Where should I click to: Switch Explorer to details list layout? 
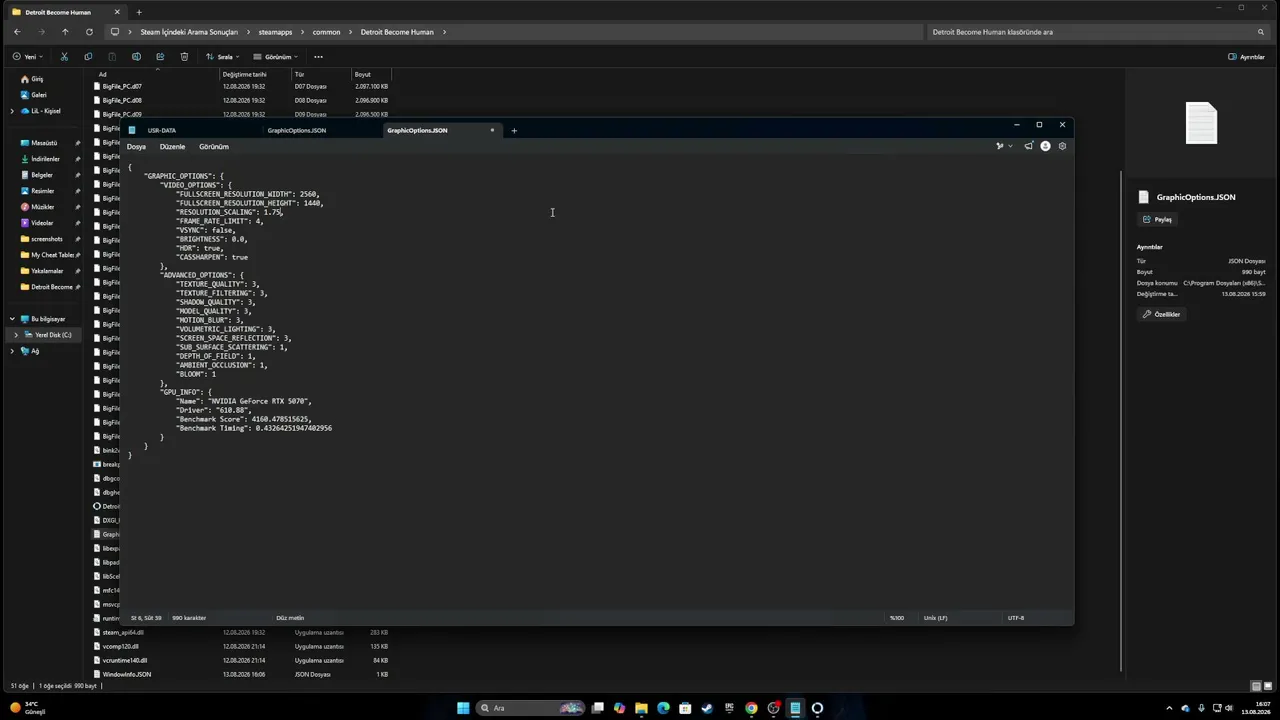point(1256,686)
